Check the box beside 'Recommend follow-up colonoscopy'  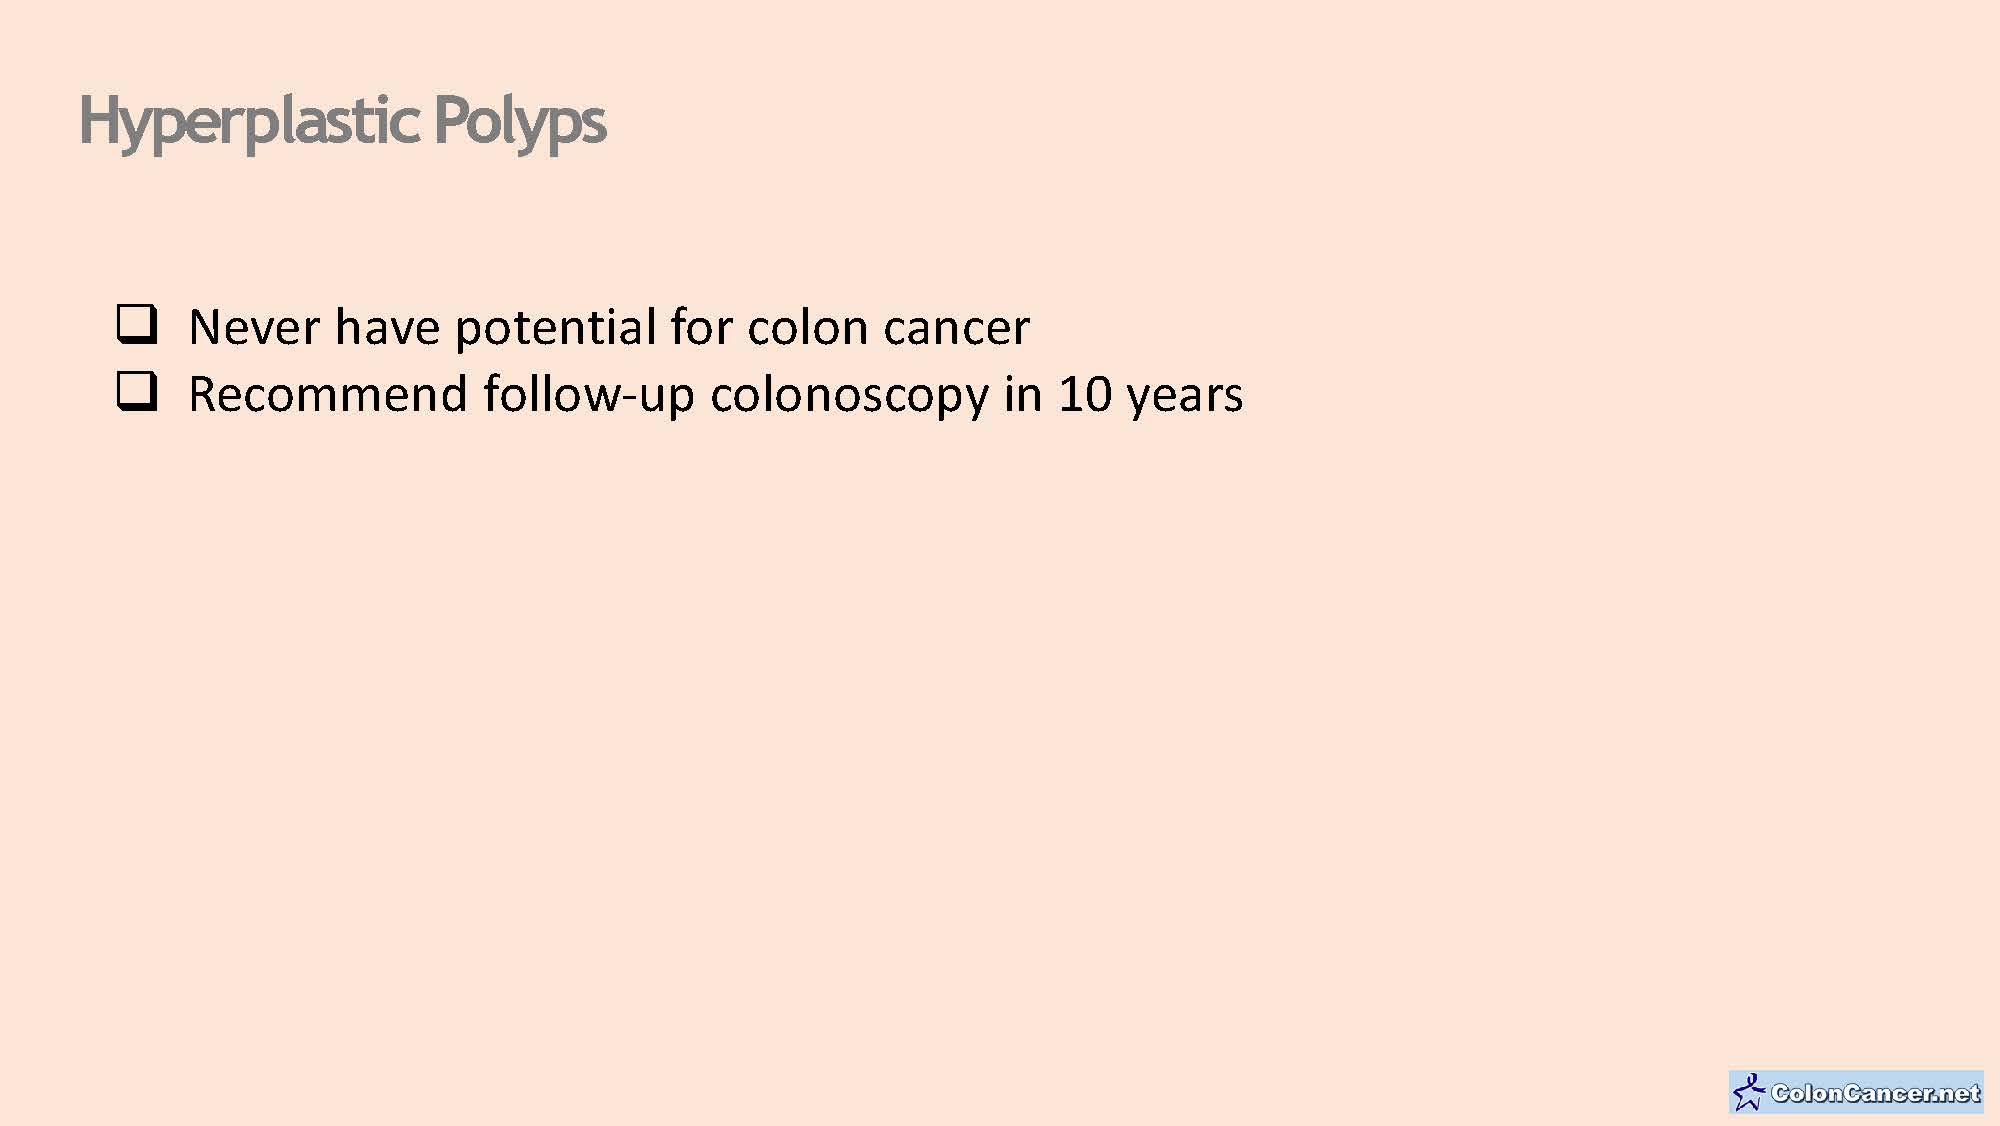137,391
